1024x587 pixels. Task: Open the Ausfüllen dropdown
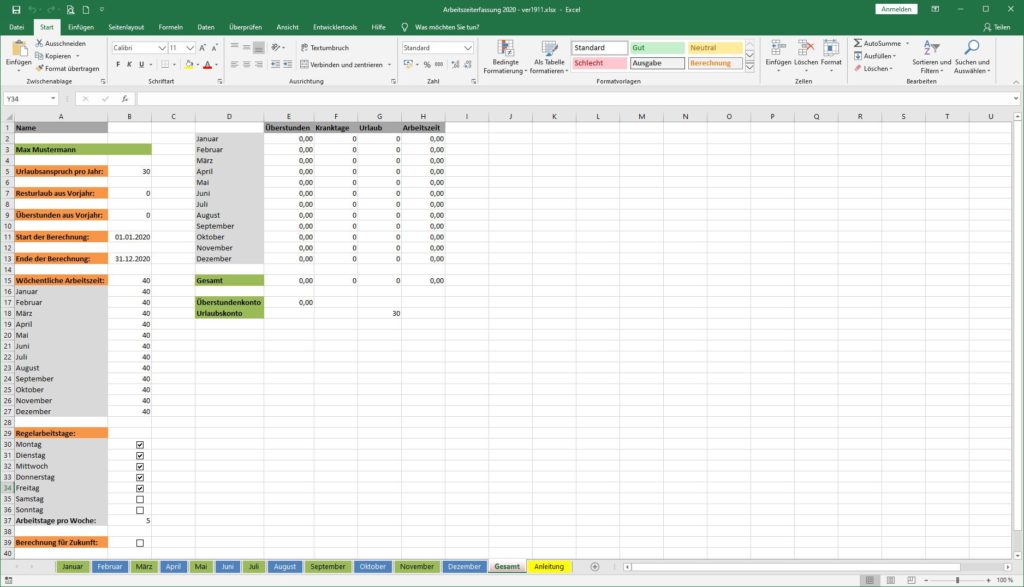tap(875, 56)
